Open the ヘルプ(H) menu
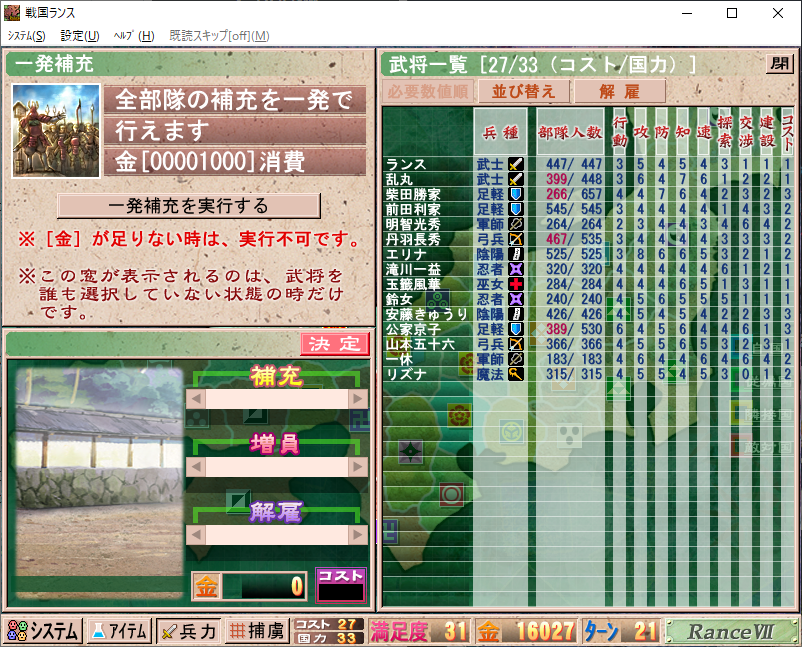The height and width of the screenshot is (647, 802). coord(134,35)
